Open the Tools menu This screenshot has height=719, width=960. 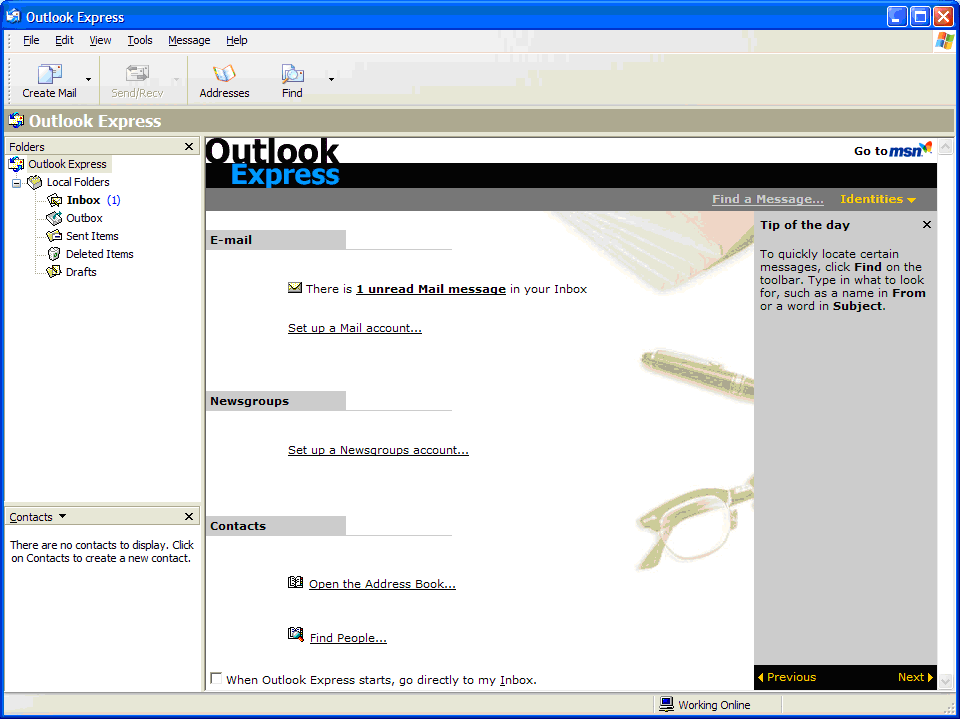140,40
